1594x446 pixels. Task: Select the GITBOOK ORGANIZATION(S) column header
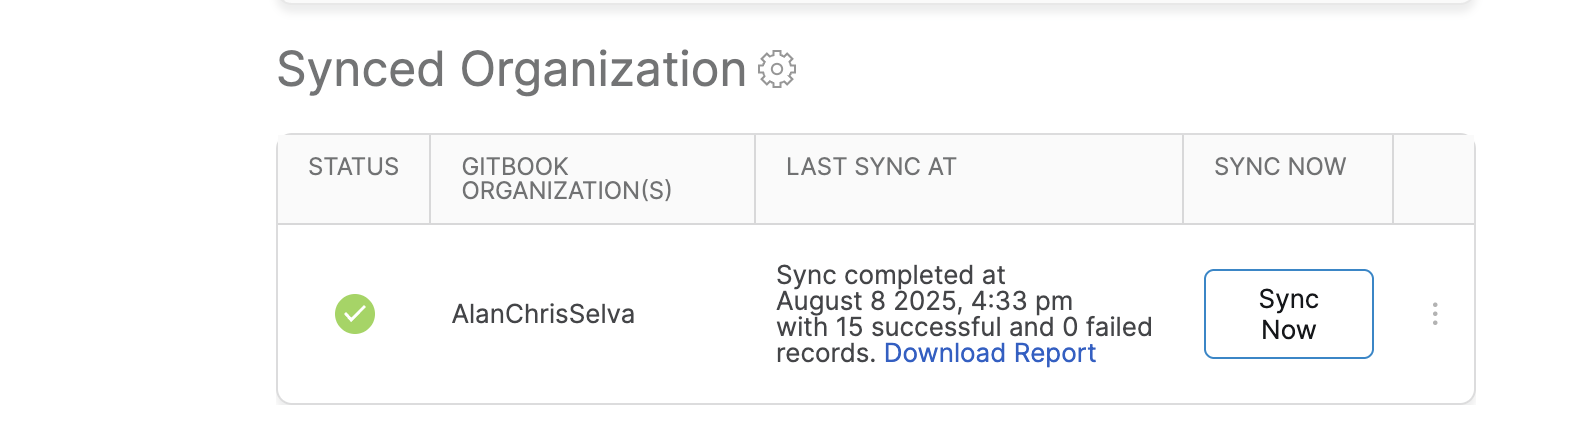point(567,178)
